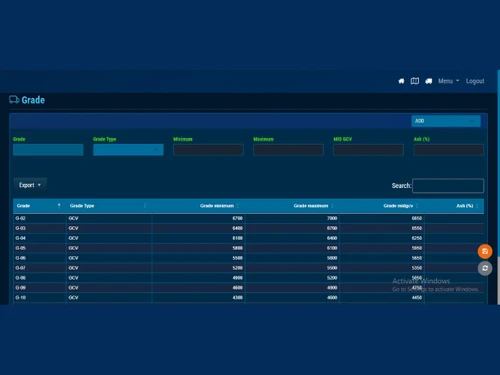Click grade minimum value in G-02 row

tap(237, 218)
